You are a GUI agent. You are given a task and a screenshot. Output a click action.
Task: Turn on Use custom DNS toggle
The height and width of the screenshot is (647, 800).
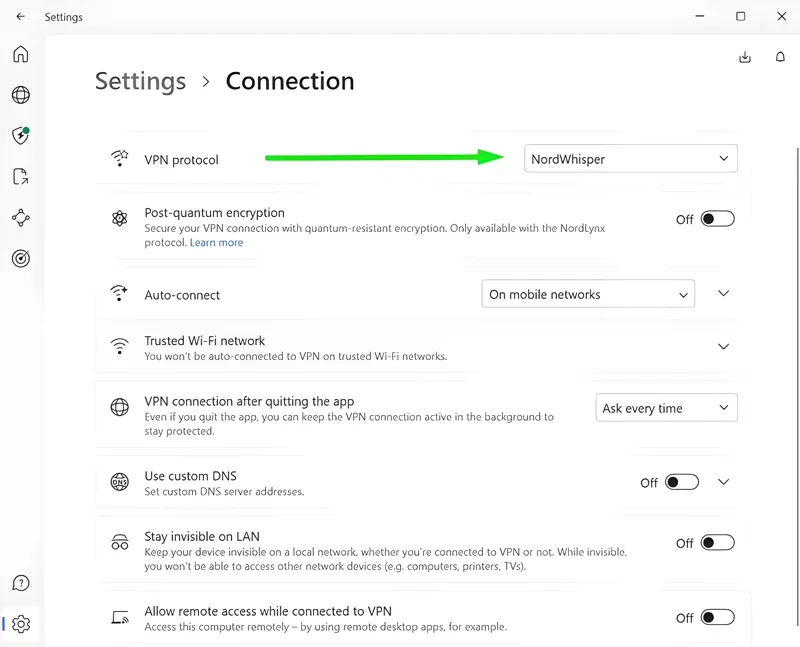[682, 483]
